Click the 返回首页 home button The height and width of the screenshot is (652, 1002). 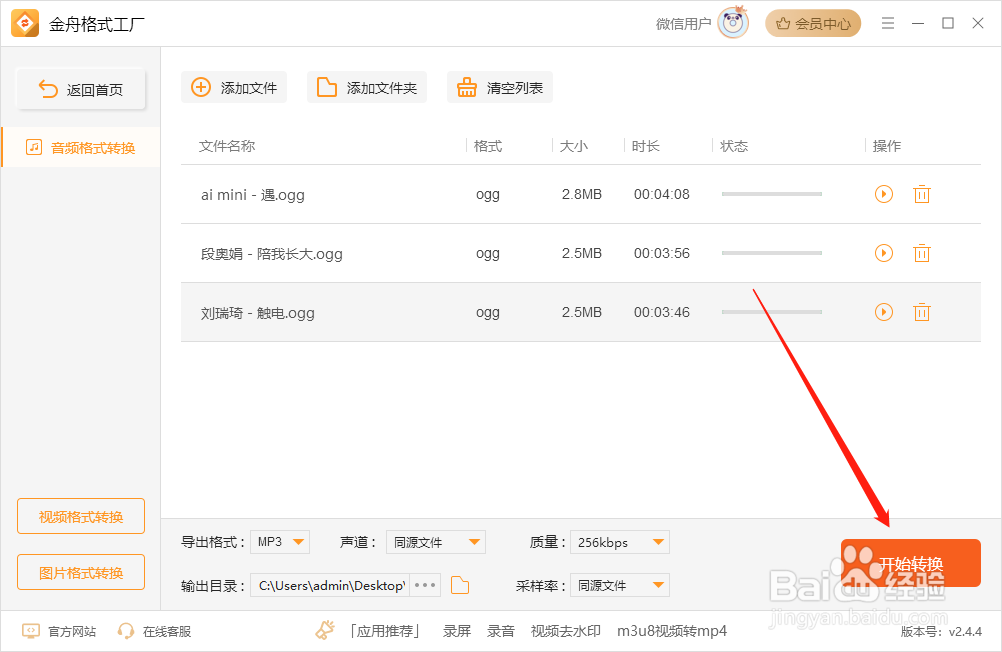80,88
